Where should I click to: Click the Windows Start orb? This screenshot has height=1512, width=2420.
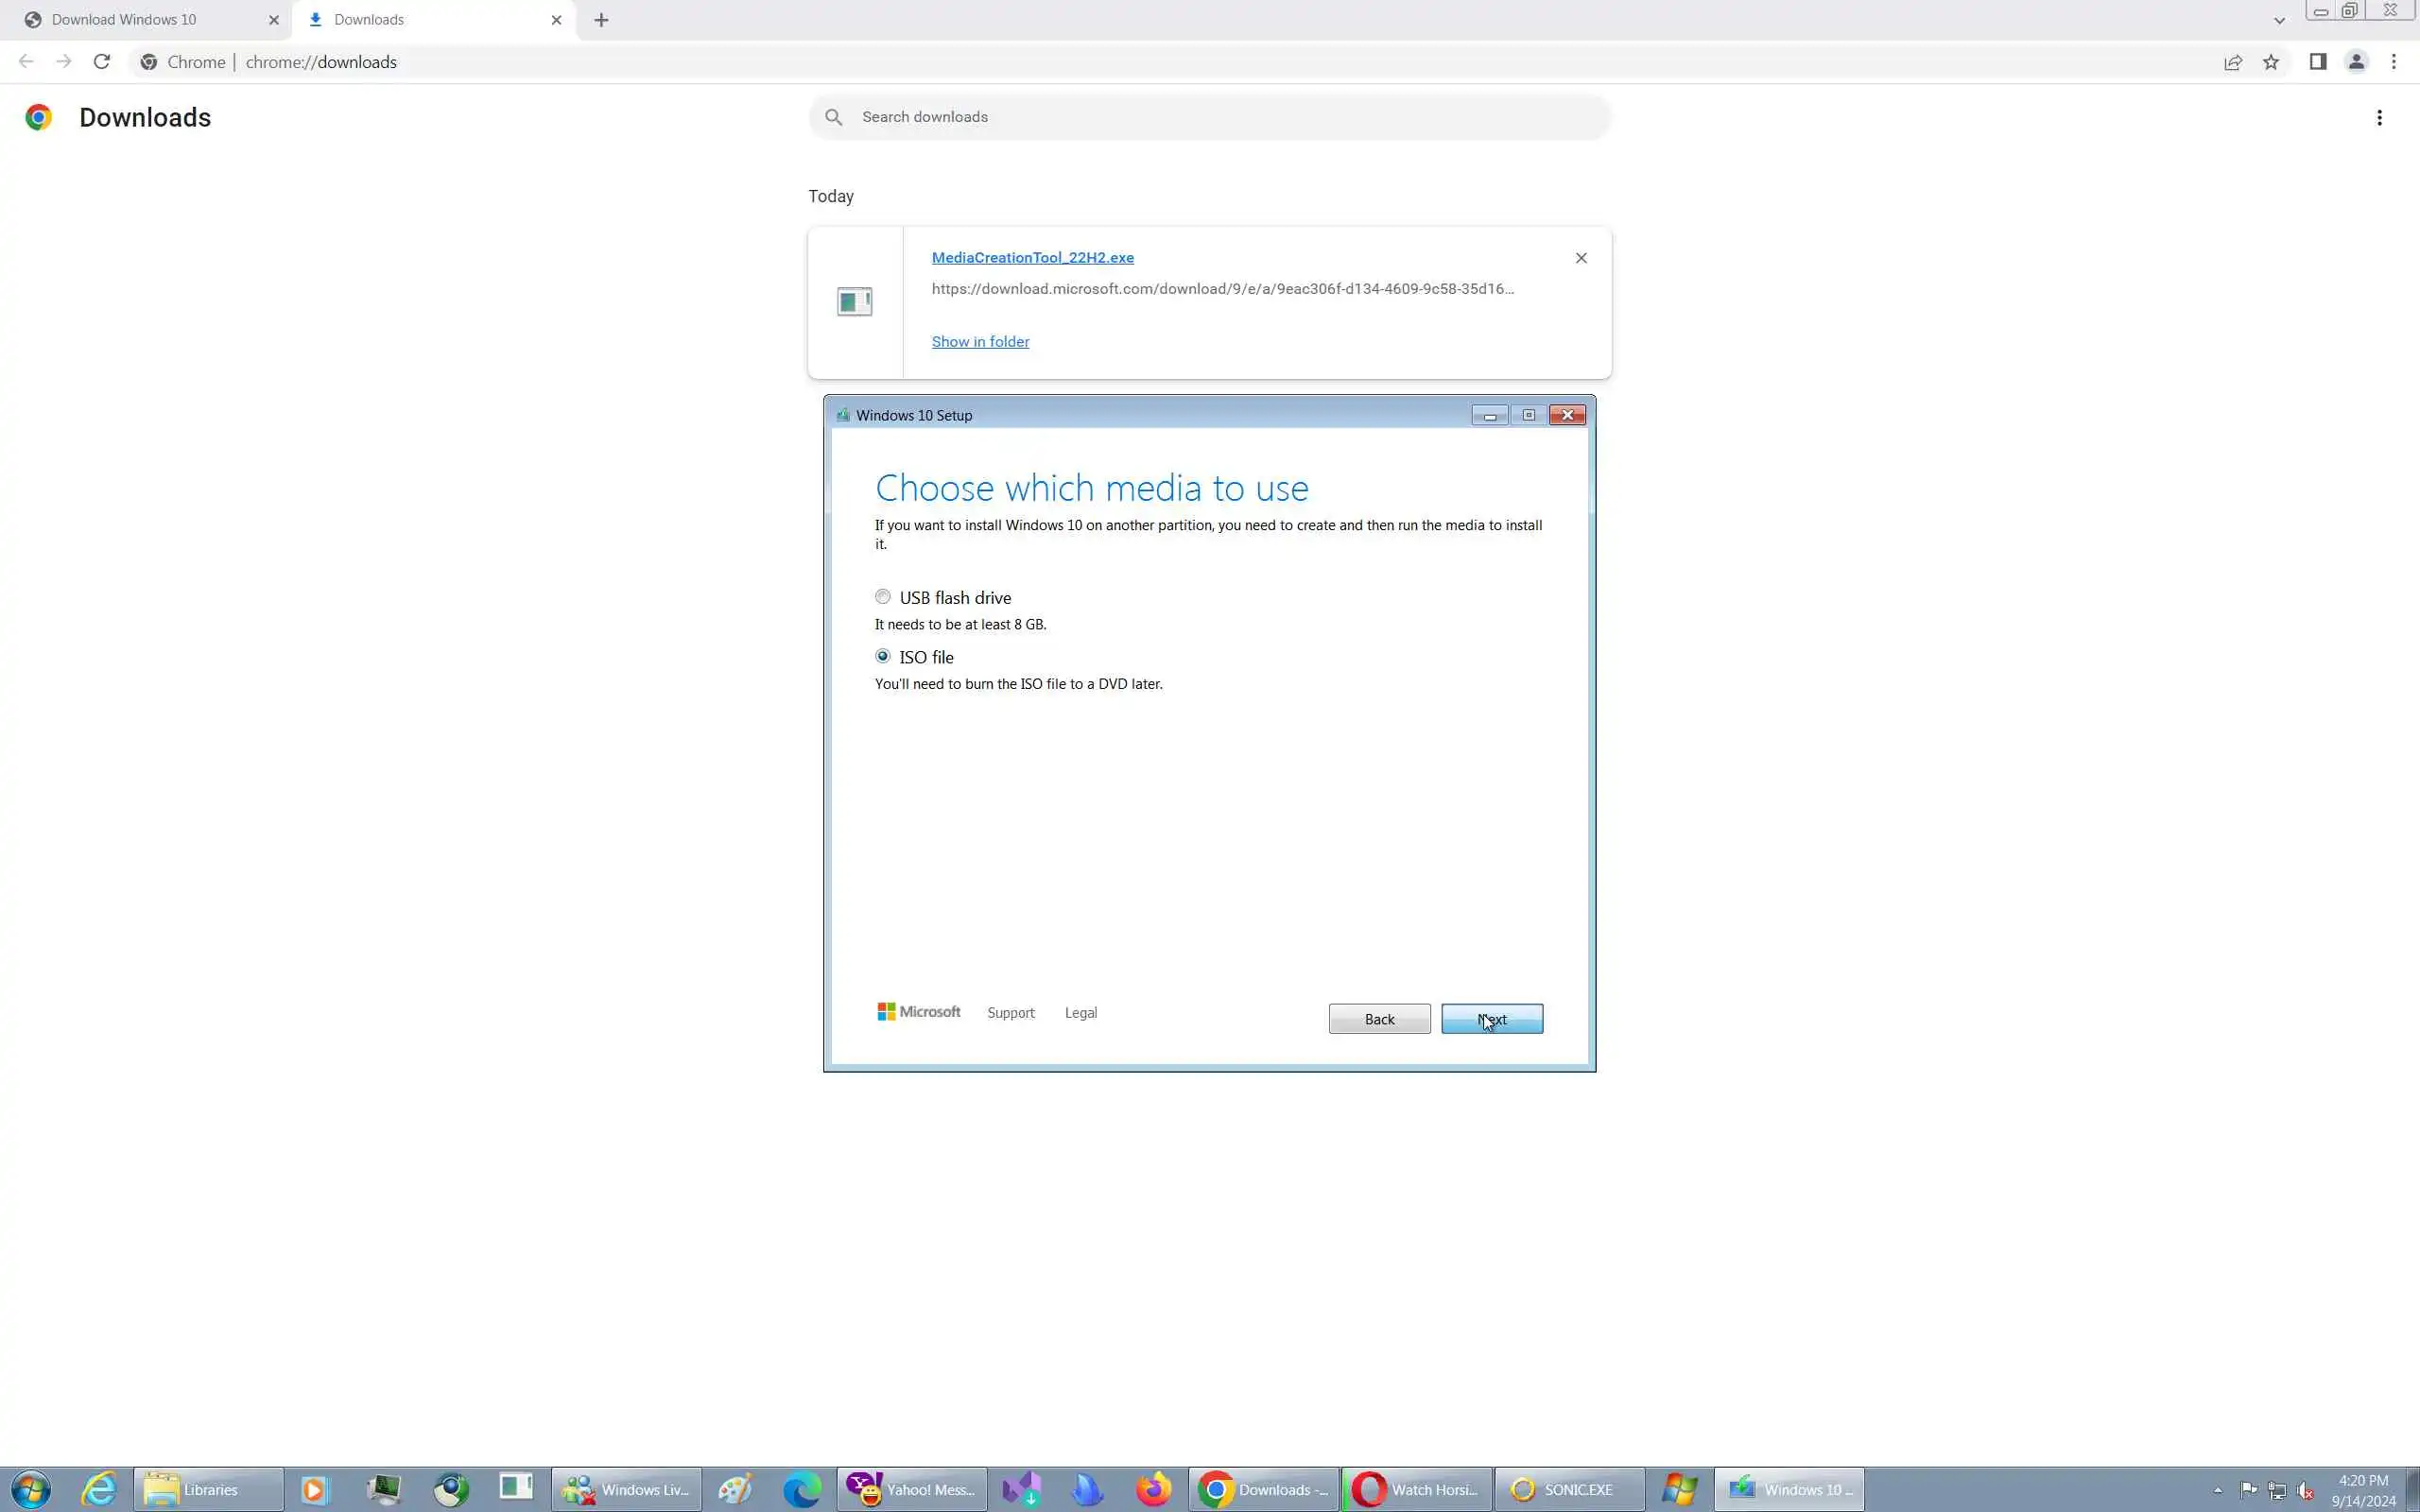pos(30,1489)
